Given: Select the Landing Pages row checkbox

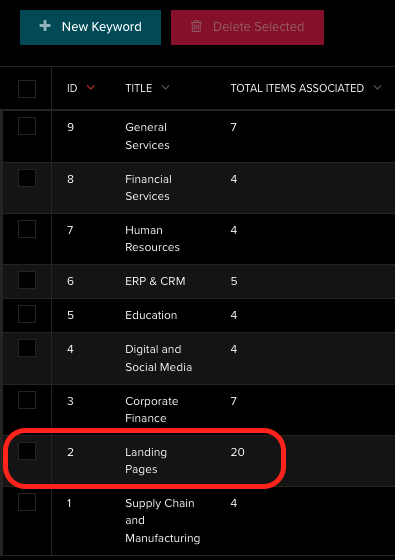Looking at the screenshot, I should click(x=27, y=451).
